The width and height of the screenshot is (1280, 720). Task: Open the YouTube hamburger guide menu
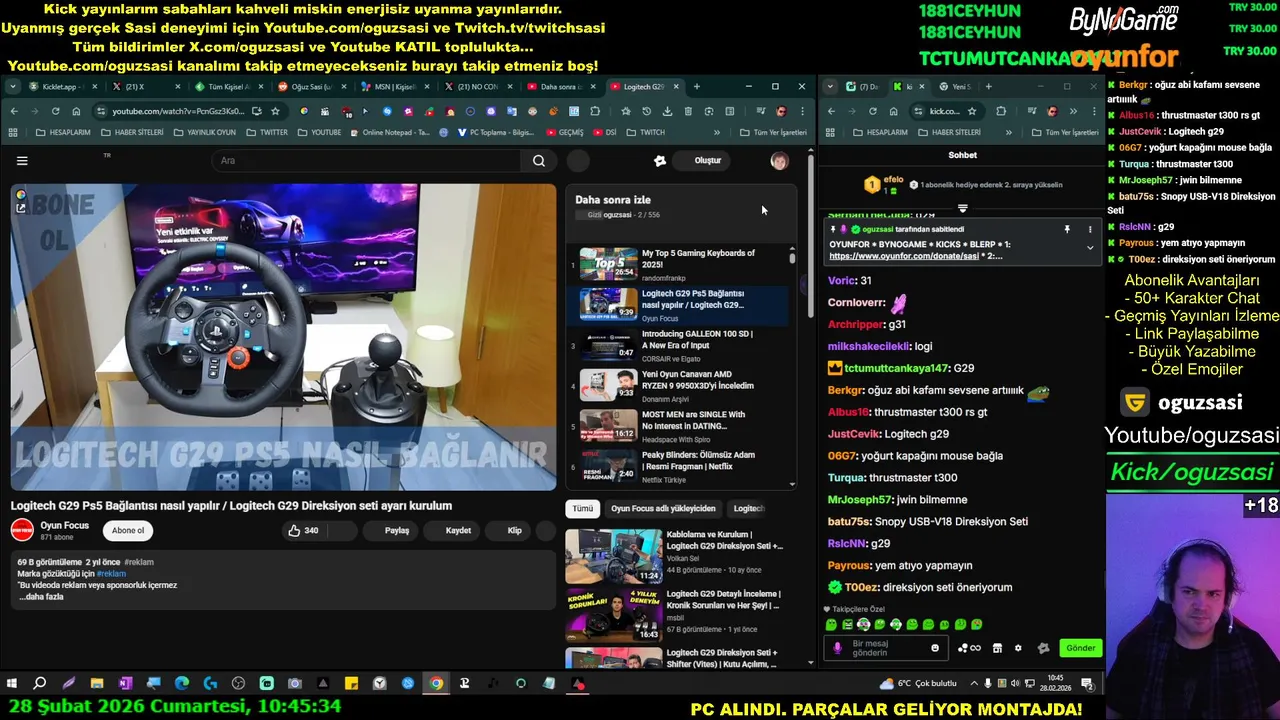22,160
